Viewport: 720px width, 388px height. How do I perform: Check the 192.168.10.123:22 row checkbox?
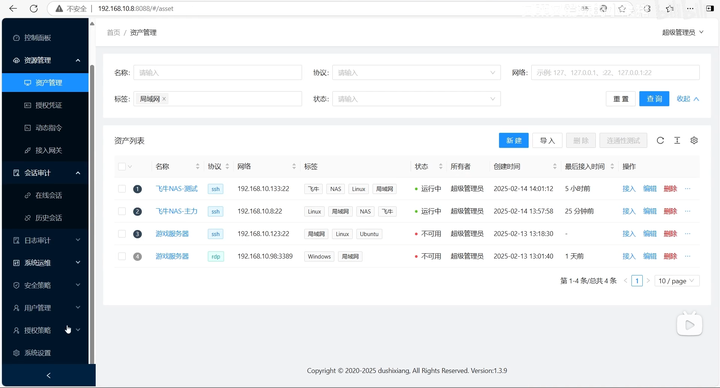(x=122, y=234)
